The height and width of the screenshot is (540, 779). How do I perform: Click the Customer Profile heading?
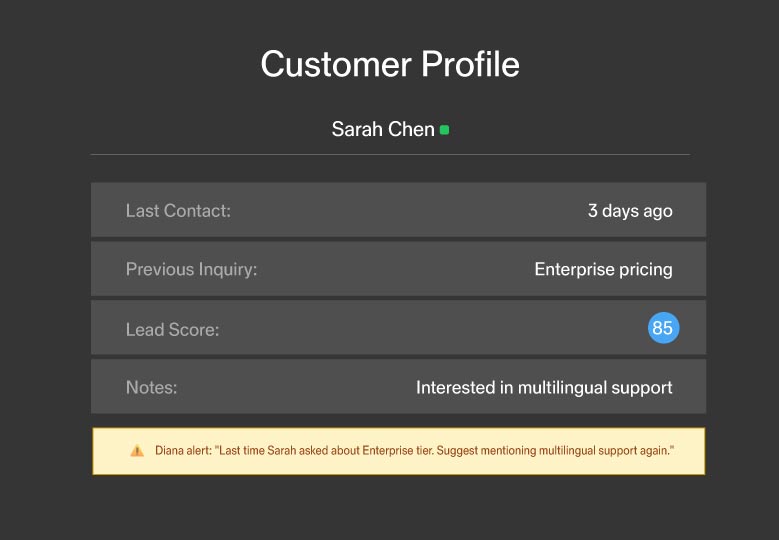390,65
